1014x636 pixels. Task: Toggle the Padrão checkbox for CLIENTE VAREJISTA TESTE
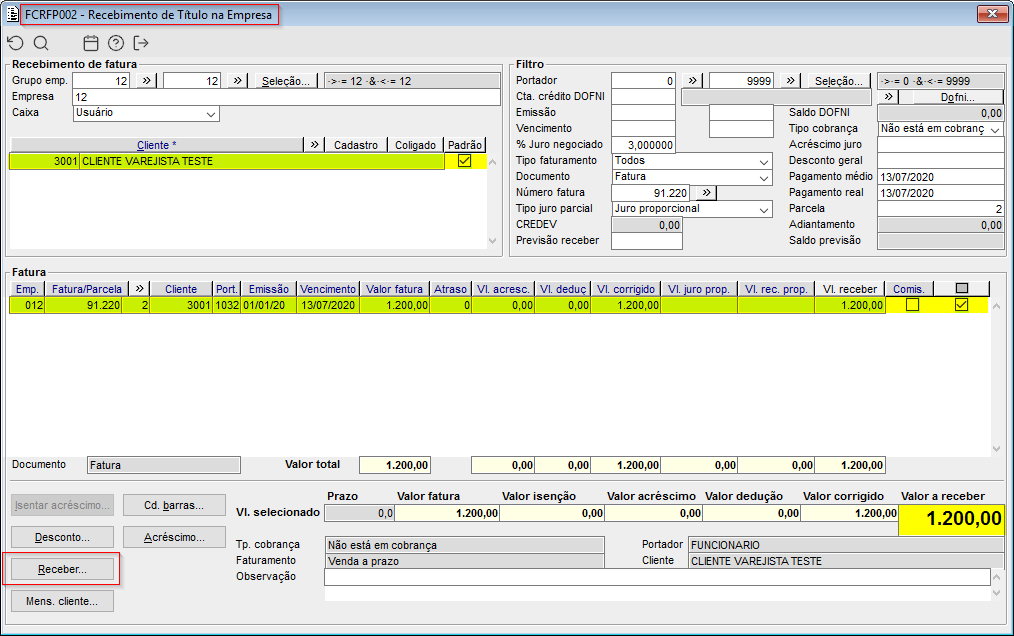[x=464, y=161]
